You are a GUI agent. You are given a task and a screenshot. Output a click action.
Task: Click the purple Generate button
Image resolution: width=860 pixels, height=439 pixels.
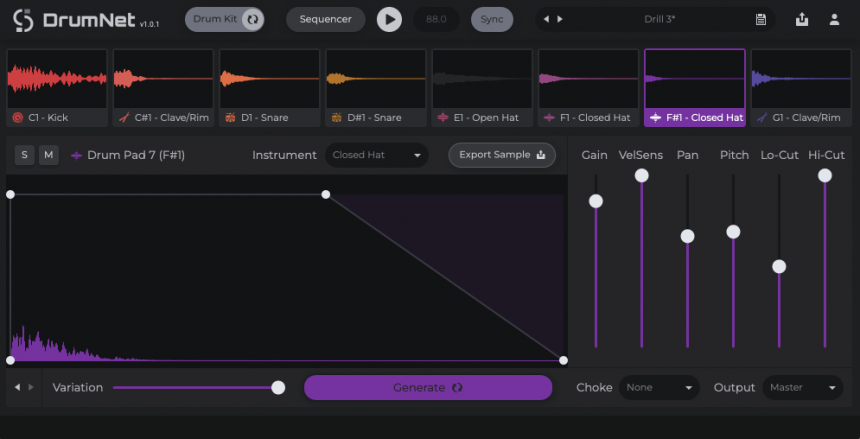[428, 387]
